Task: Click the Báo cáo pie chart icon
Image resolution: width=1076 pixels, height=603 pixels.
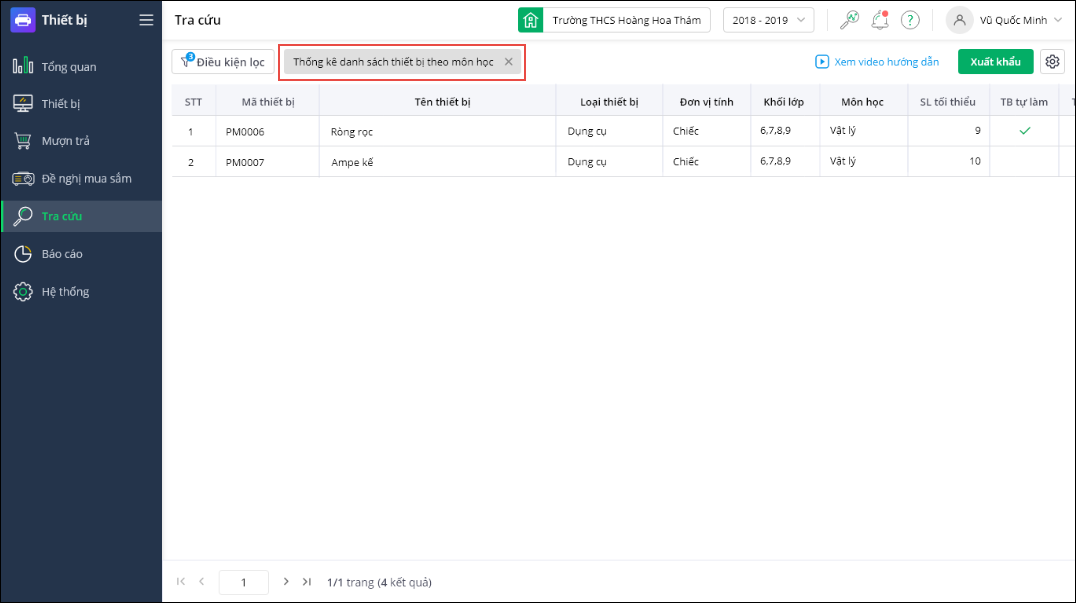Action: coord(23,254)
